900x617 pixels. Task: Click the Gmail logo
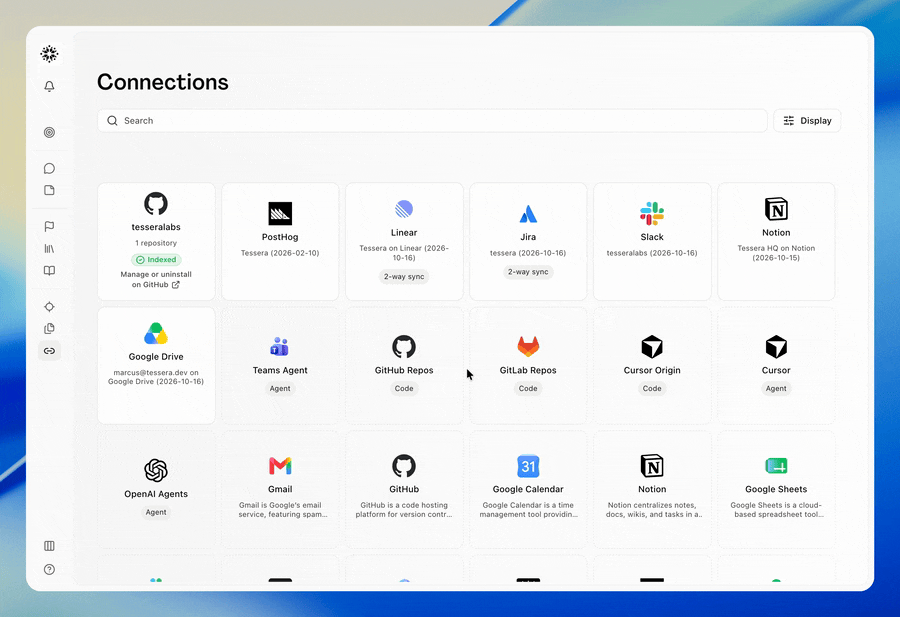click(280, 465)
